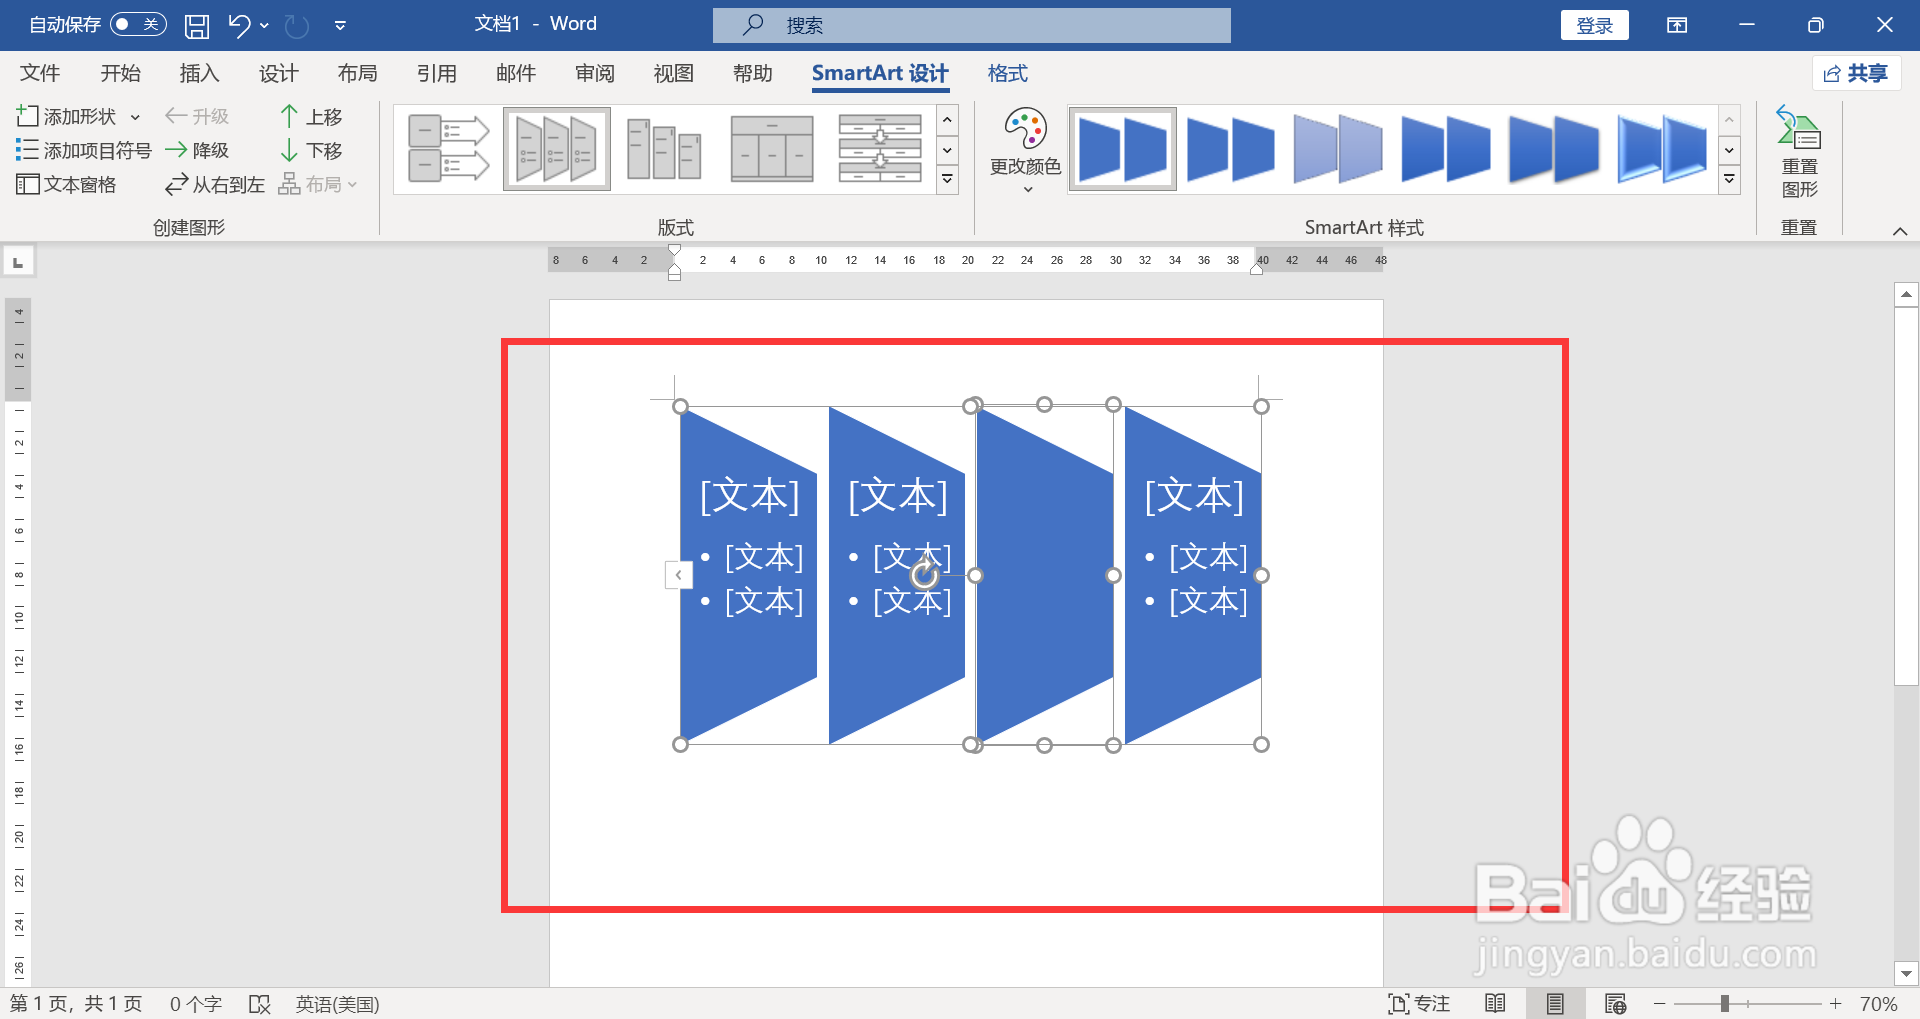The image size is (1920, 1019).
Task: Click the Save disk icon
Action: [197, 25]
